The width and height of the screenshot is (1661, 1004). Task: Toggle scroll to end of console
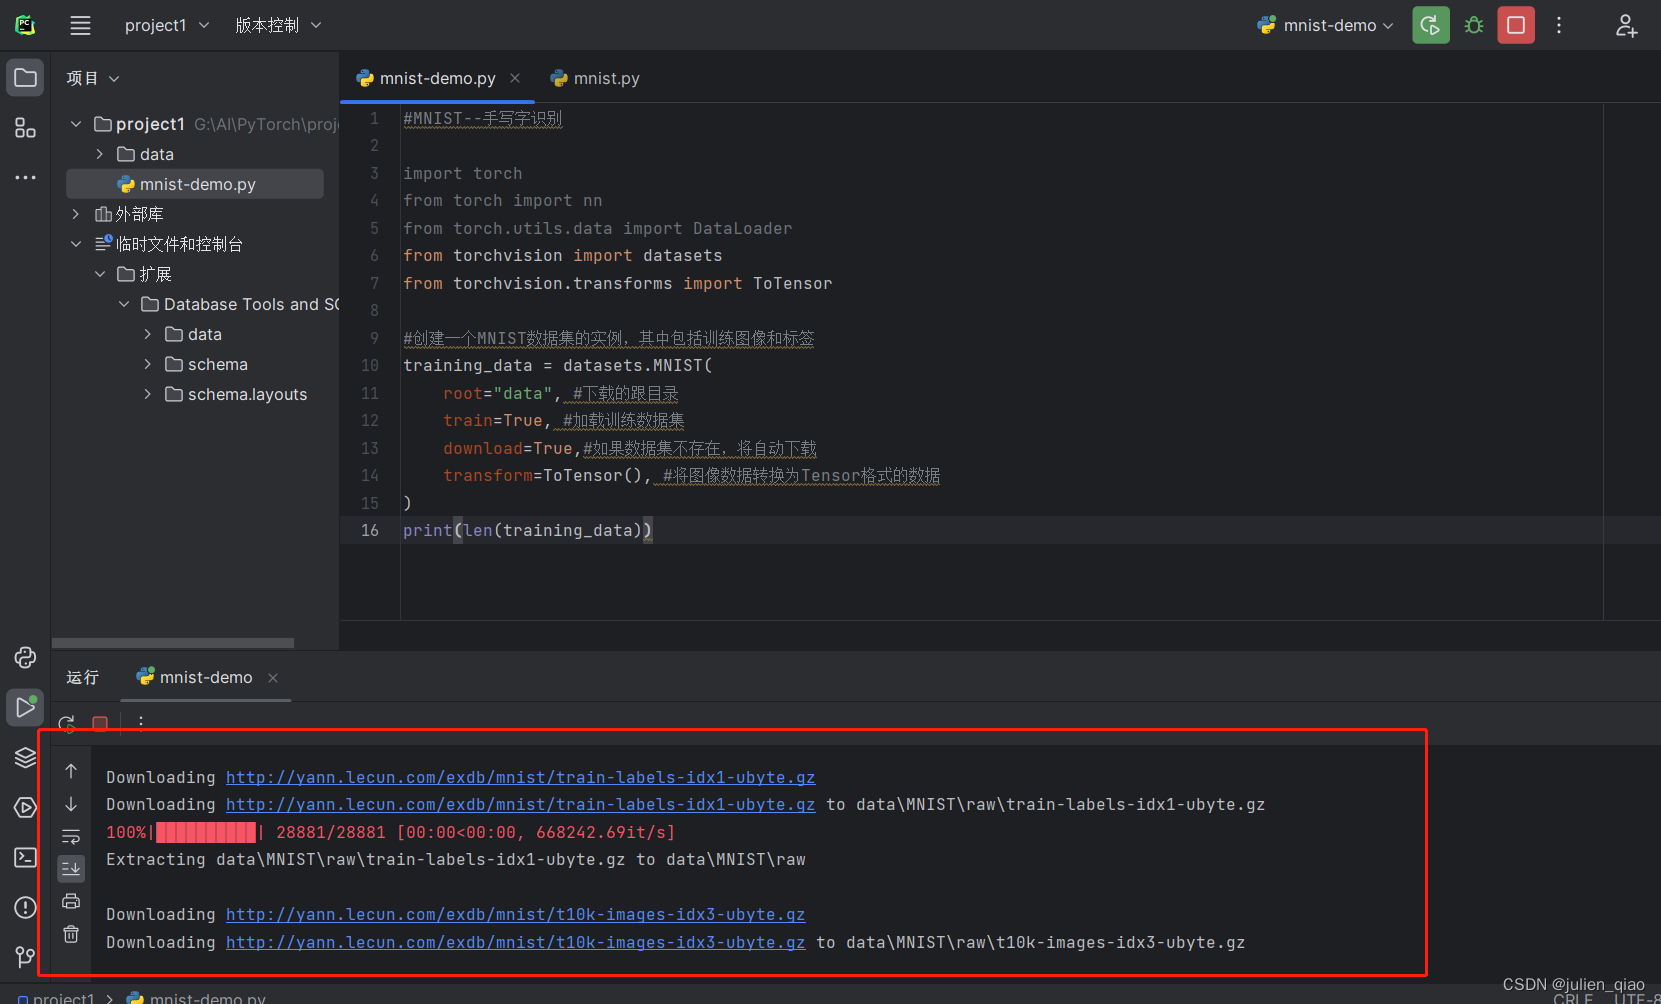71,868
